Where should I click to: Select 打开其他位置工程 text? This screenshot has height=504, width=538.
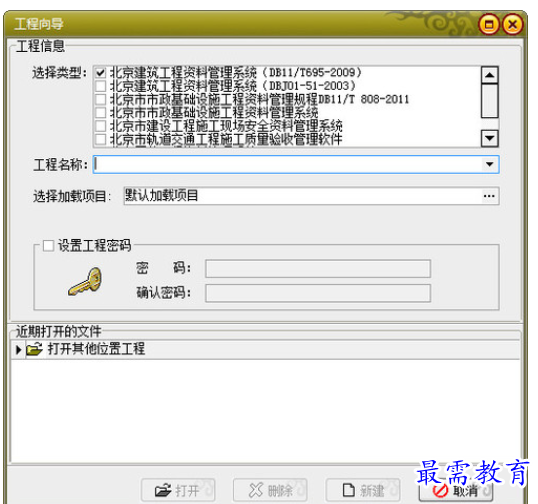coord(96,349)
